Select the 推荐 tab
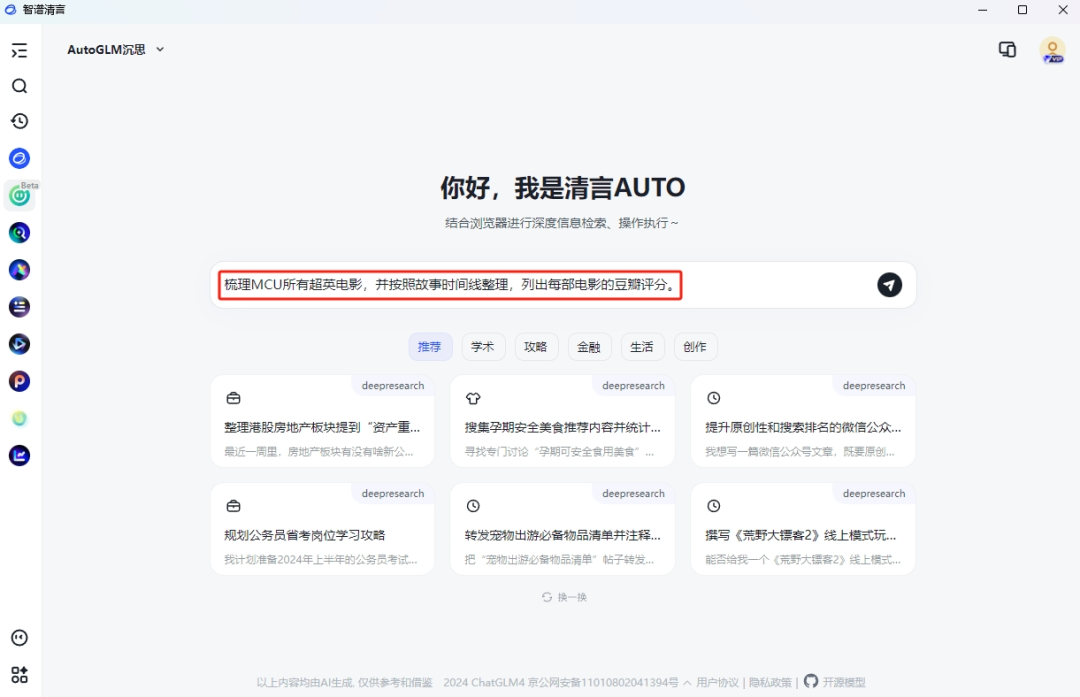 (x=430, y=346)
